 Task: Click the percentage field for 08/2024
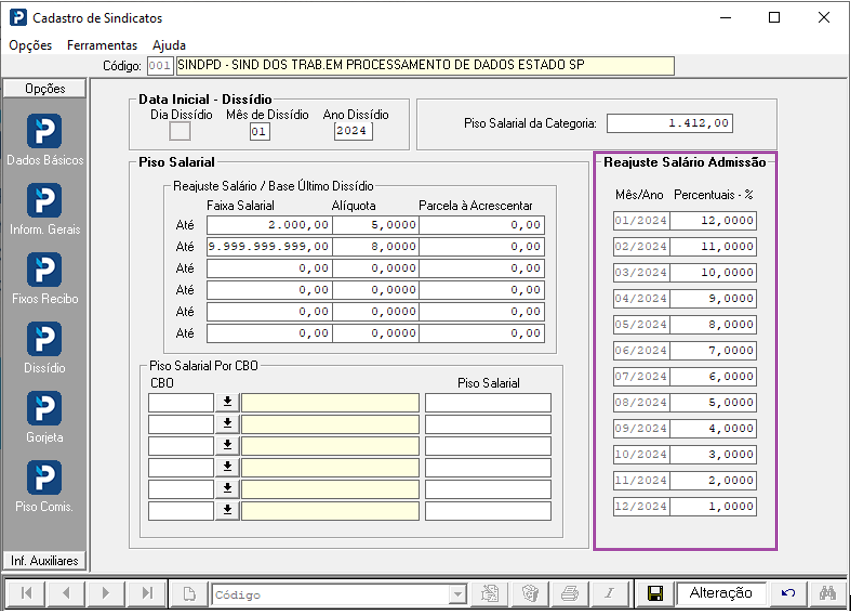[x=713, y=402]
